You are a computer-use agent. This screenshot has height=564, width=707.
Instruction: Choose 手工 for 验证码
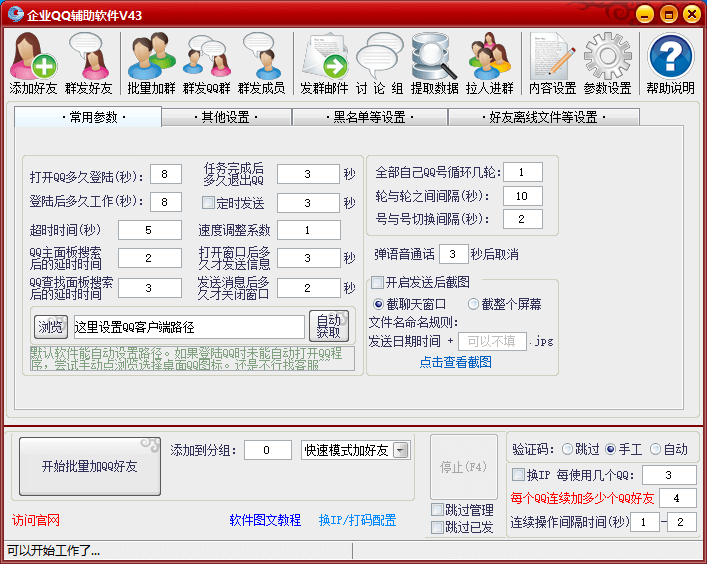click(x=611, y=449)
